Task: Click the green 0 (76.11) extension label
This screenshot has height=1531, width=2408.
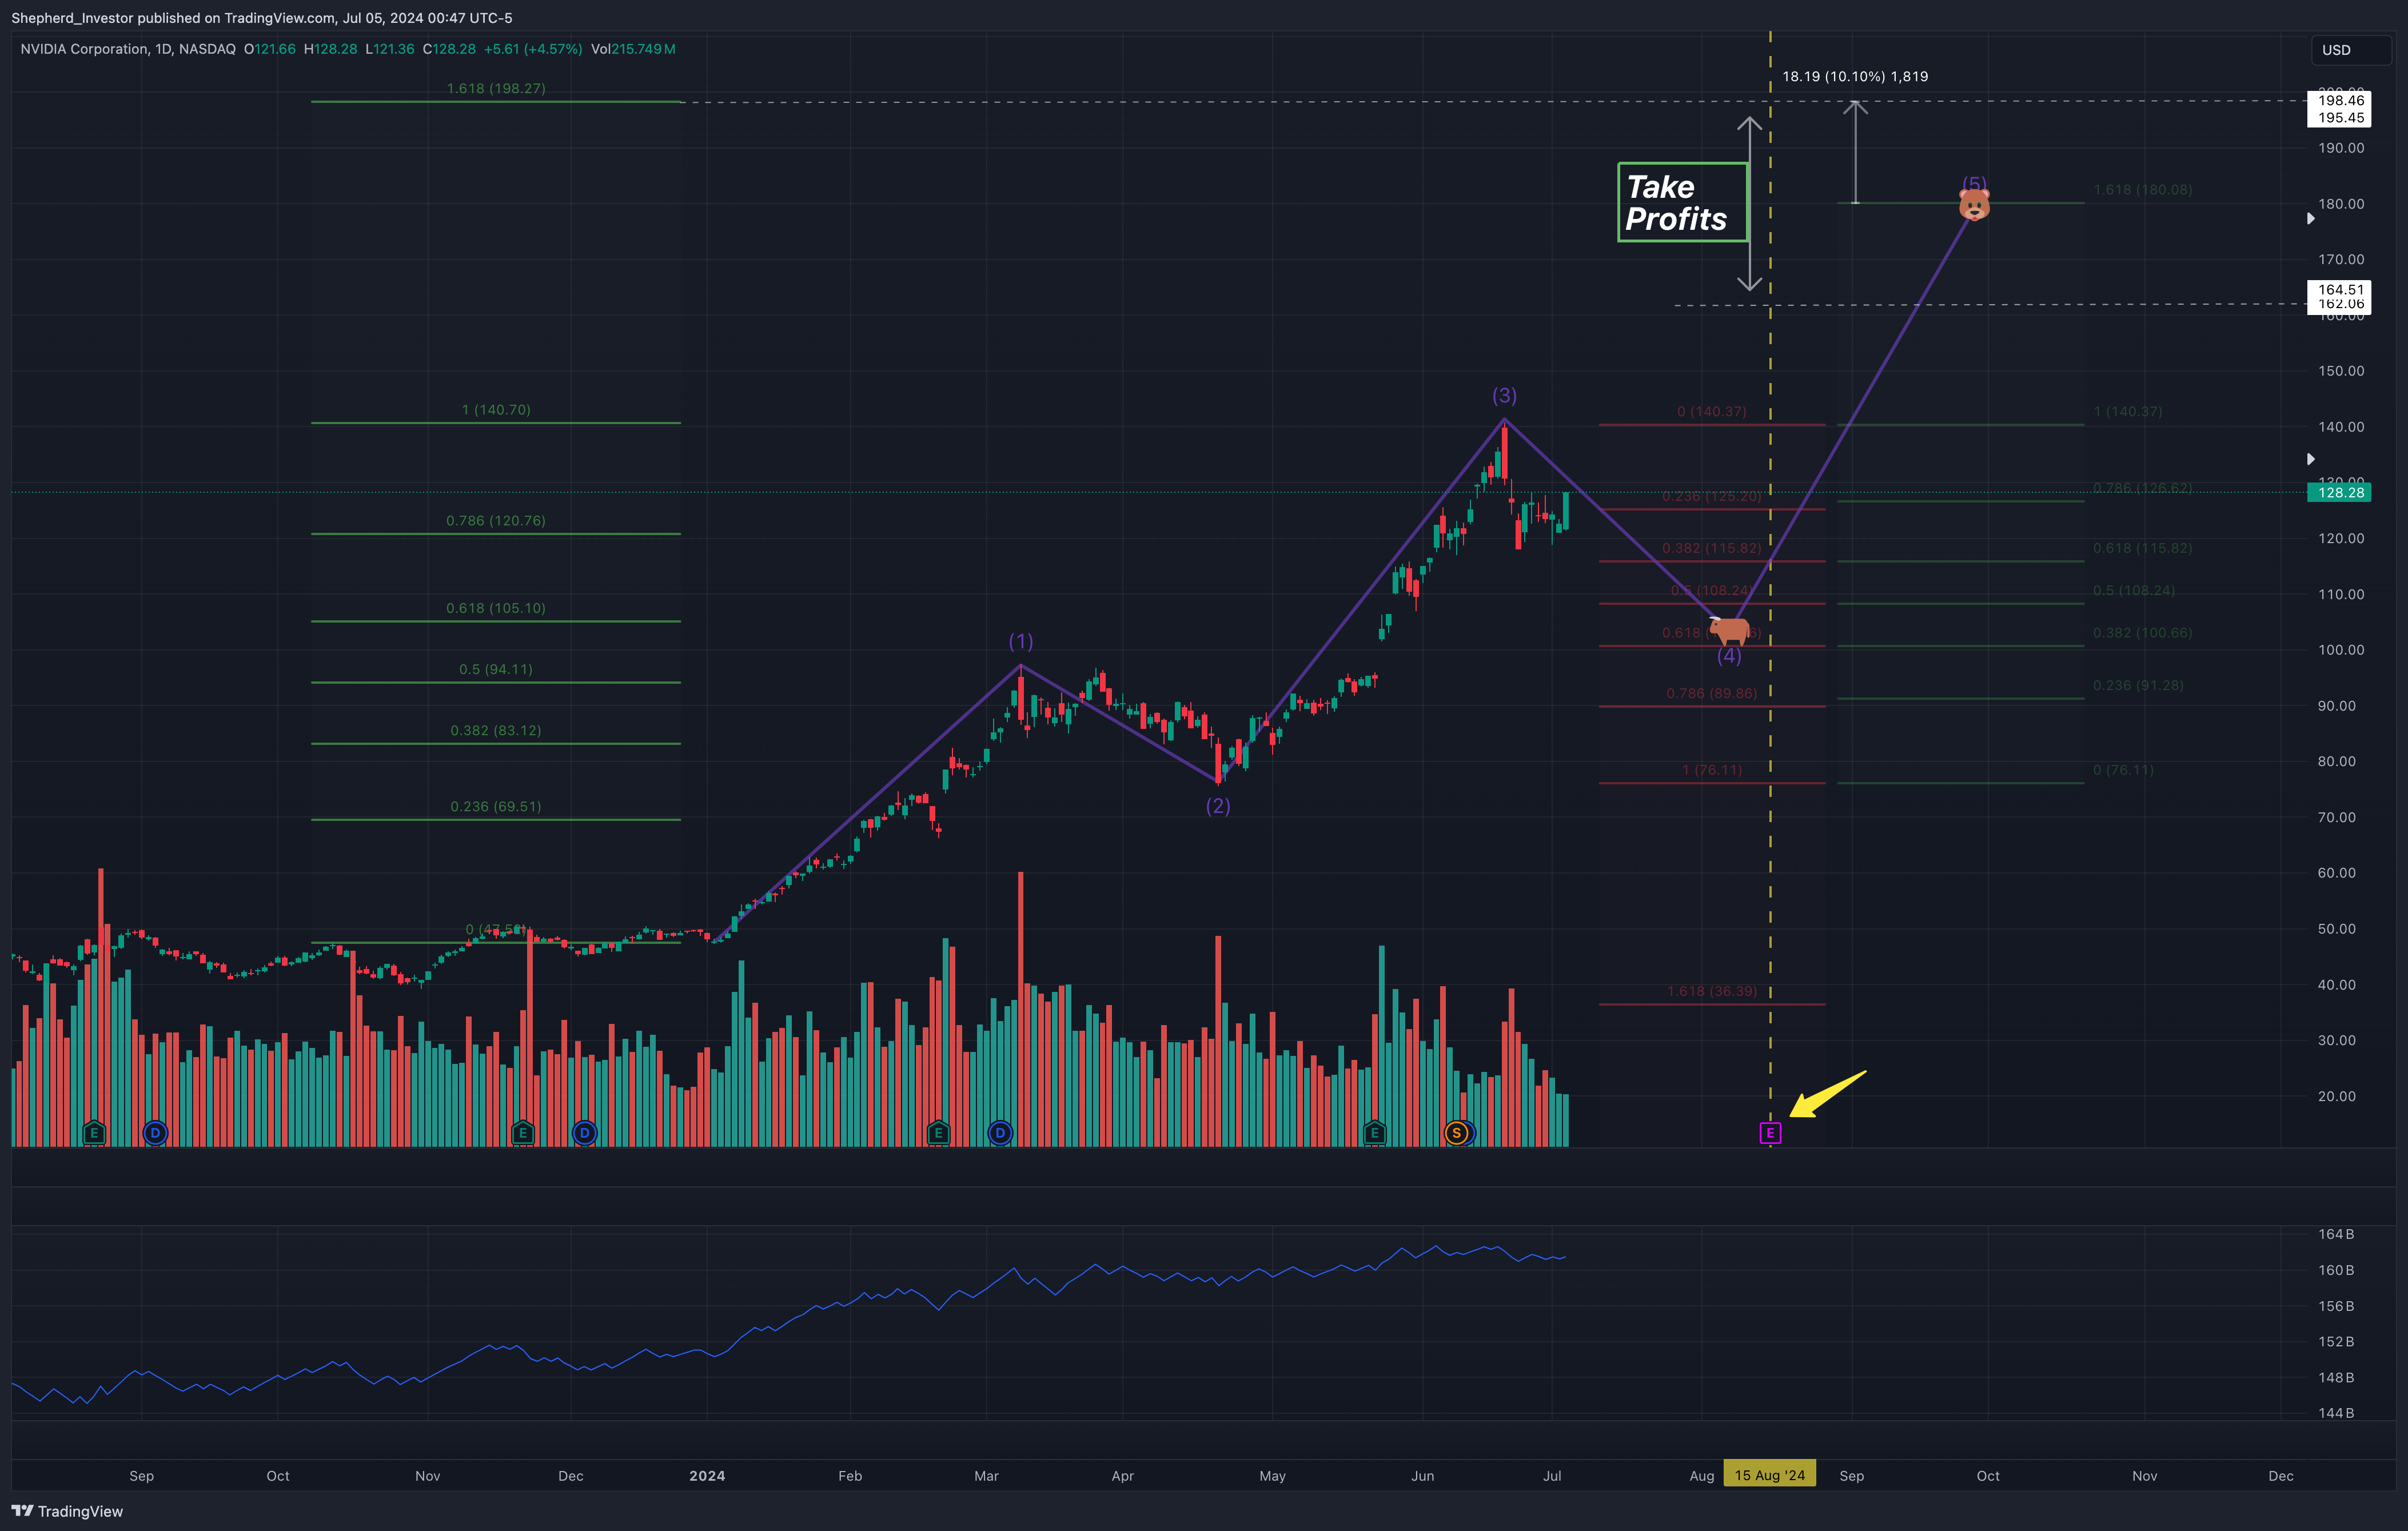Action: pyautogui.click(x=2124, y=770)
